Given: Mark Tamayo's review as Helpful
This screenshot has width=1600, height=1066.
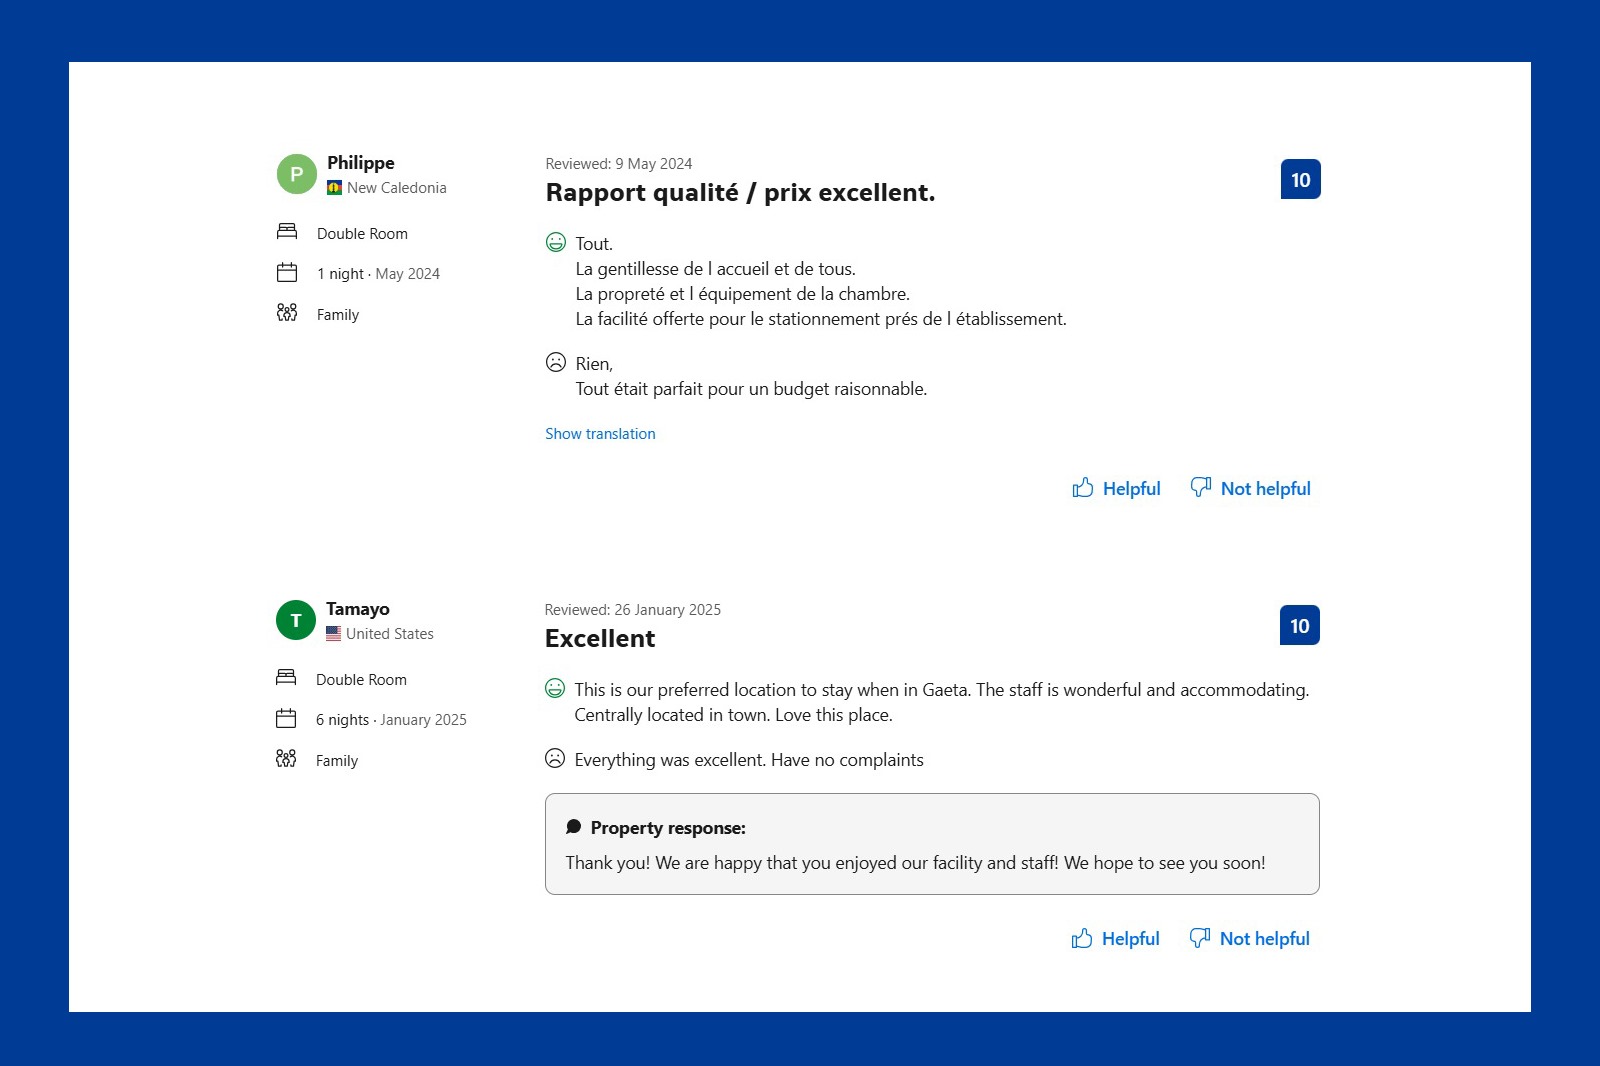Looking at the screenshot, I should click(1115, 938).
